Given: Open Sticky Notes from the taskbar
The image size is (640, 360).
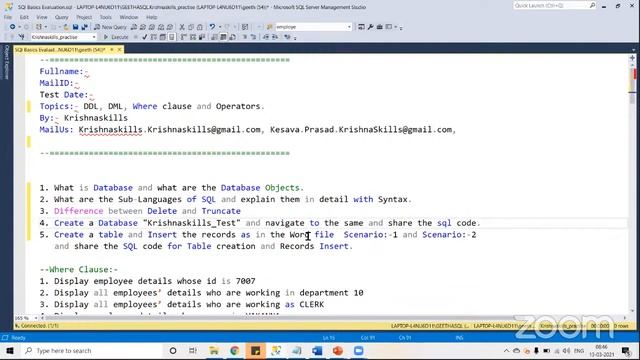Looking at the screenshot, I should point(256,351).
